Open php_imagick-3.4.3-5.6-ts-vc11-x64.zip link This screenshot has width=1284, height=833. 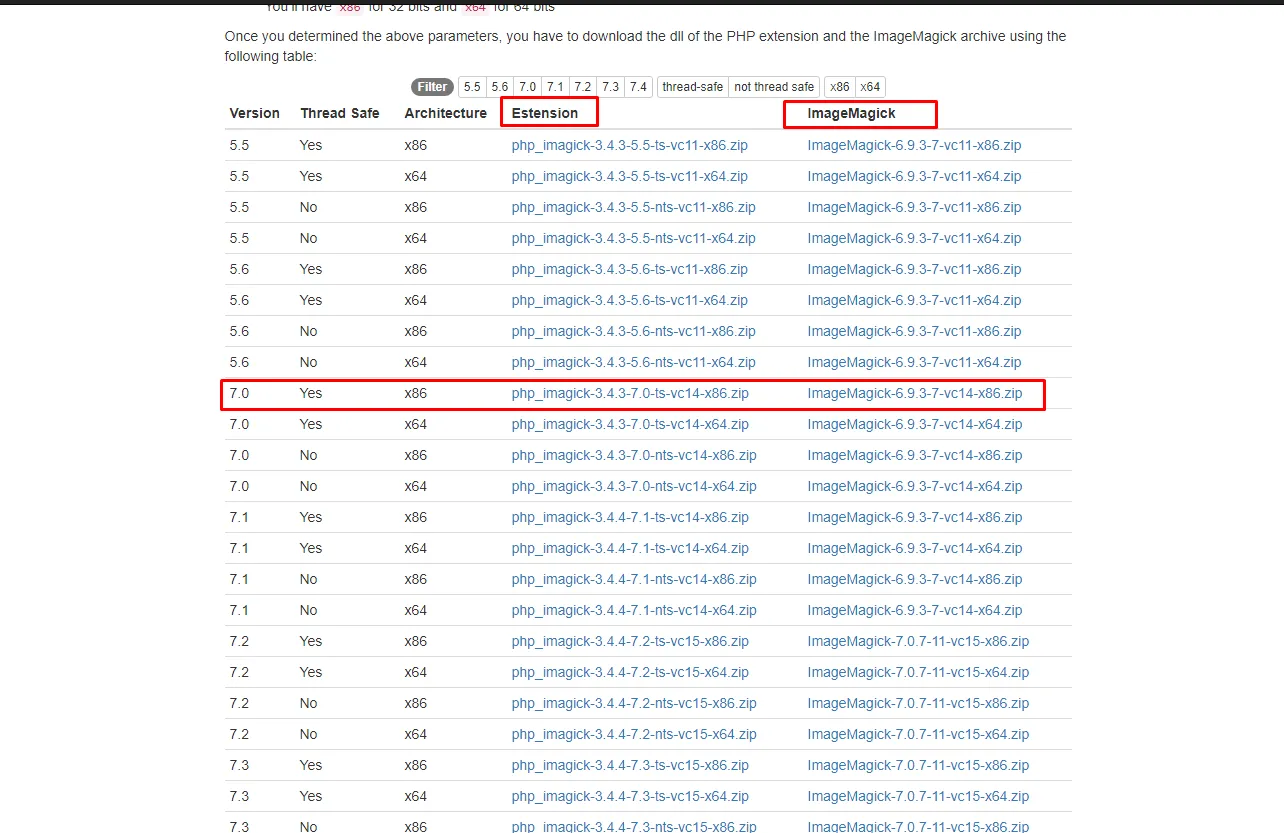(630, 300)
